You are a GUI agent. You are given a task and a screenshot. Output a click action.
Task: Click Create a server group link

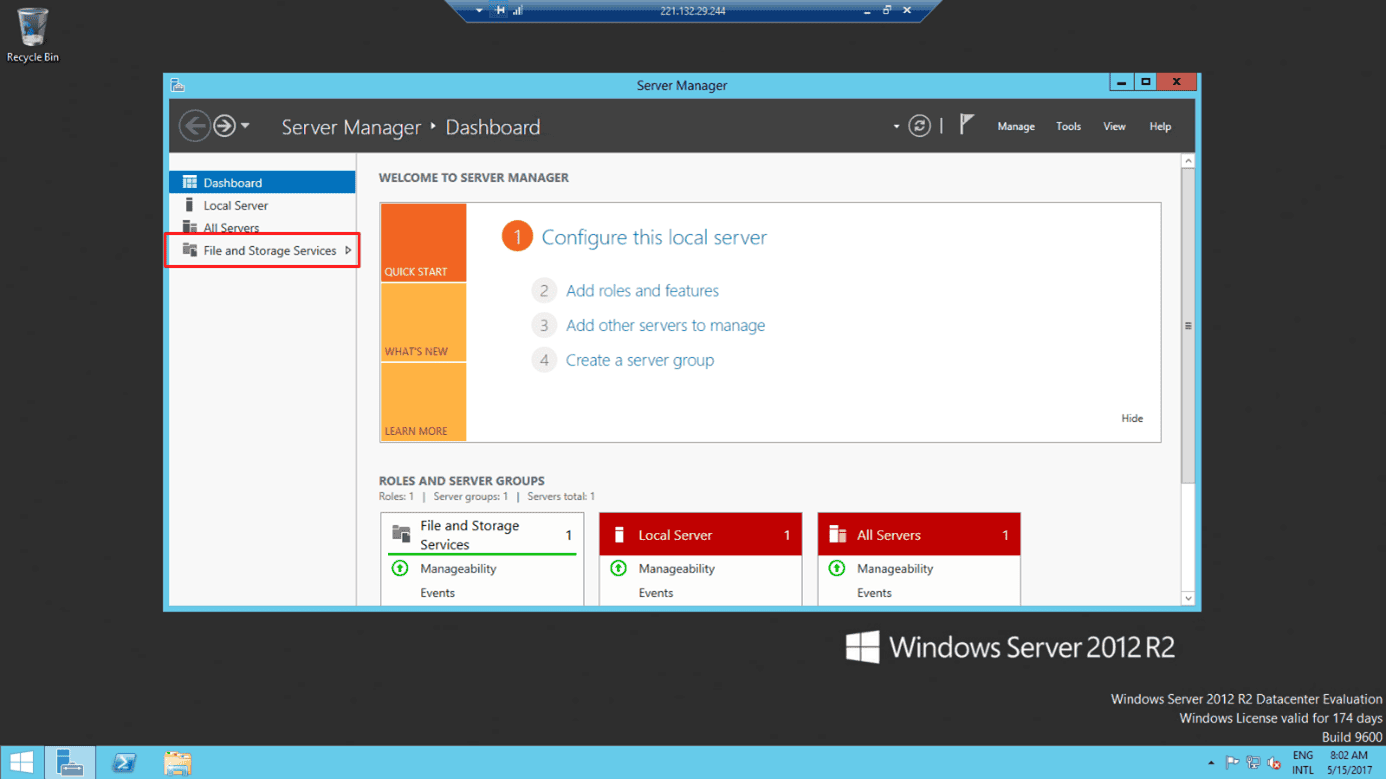click(639, 360)
